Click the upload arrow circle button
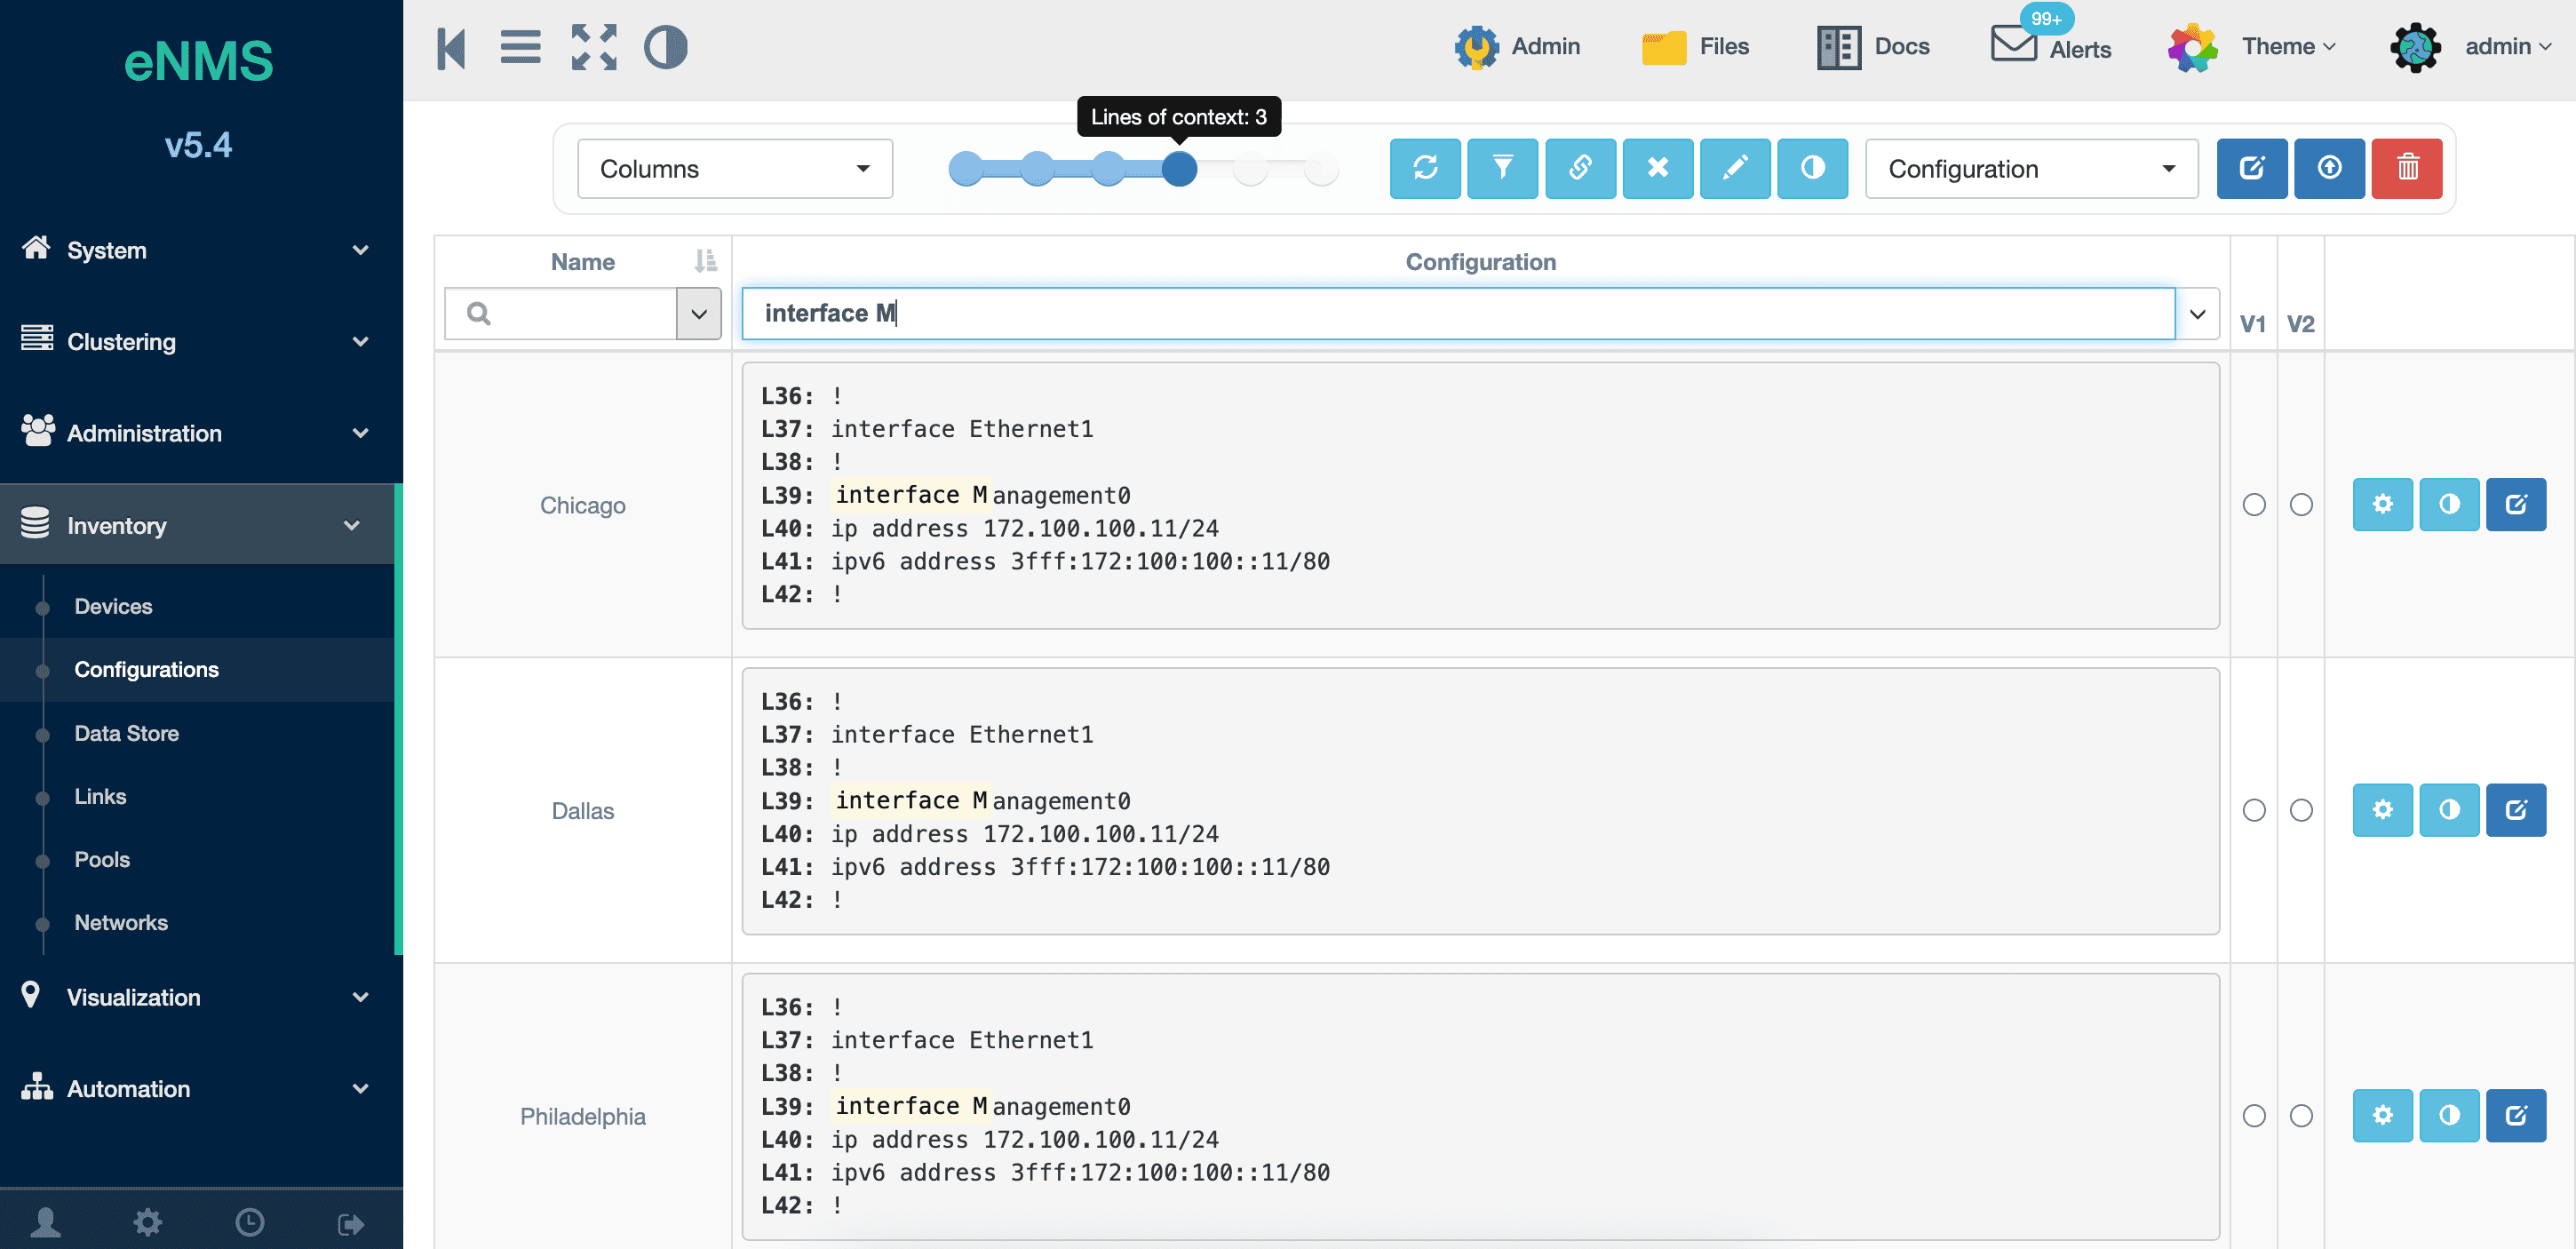Viewport: 2576px width, 1249px height. click(2329, 168)
